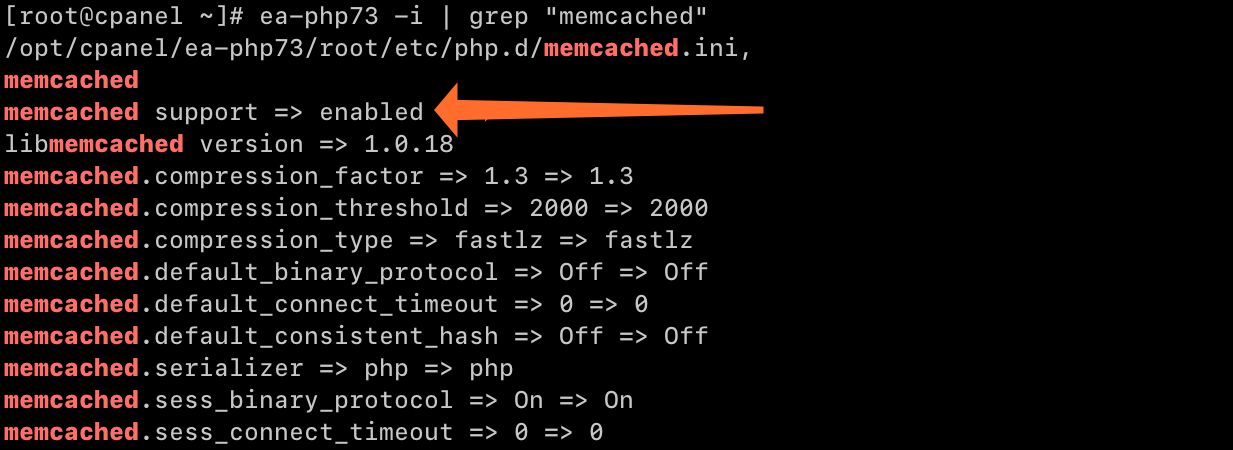Click the memcached.sess_connect_timeout line
The height and width of the screenshot is (450, 1233).
[x=304, y=432]
